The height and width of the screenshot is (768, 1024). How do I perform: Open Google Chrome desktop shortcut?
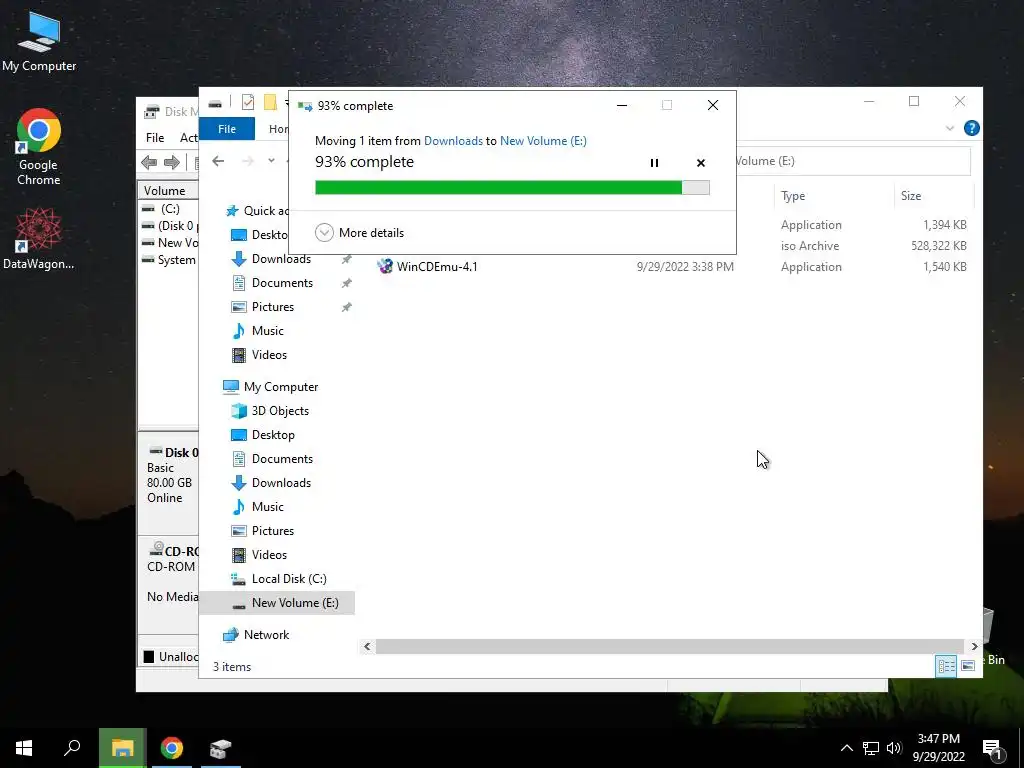tap(39, 148)
